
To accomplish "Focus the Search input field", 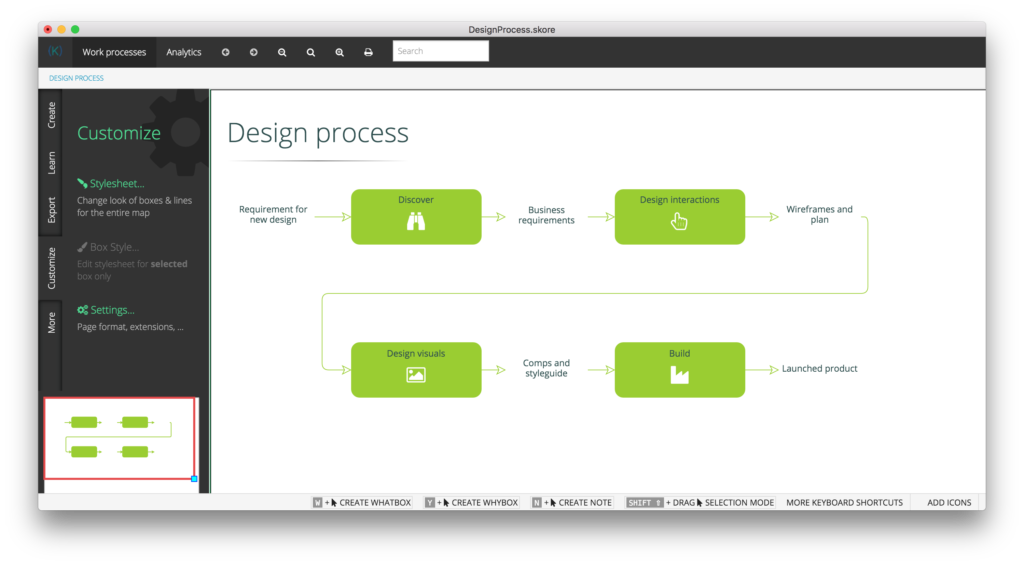I will click(x=441, y=51).
